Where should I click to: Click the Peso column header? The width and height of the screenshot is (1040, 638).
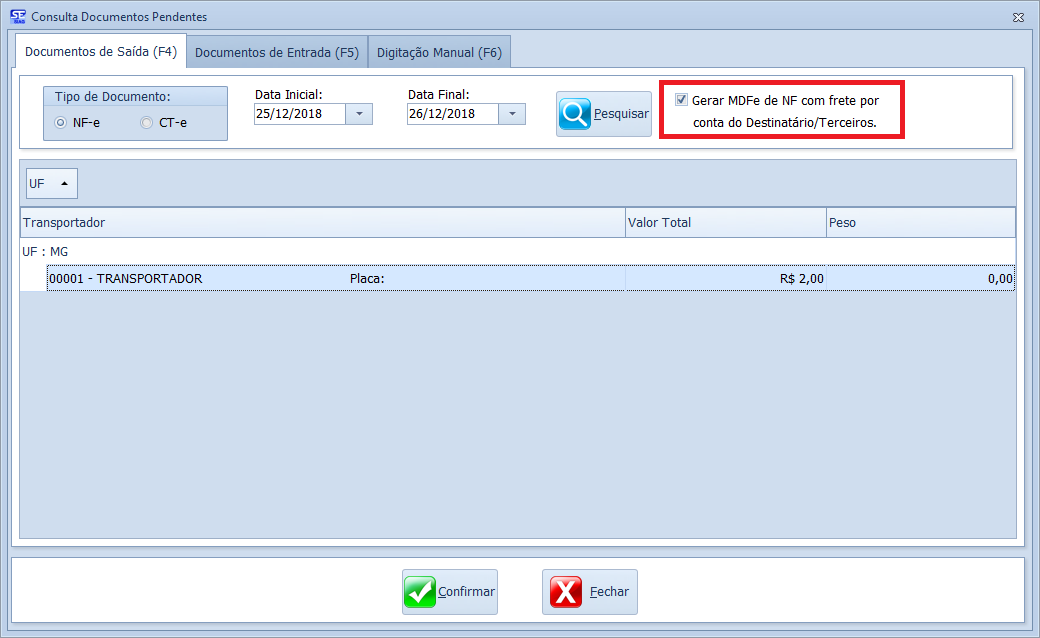920,222
